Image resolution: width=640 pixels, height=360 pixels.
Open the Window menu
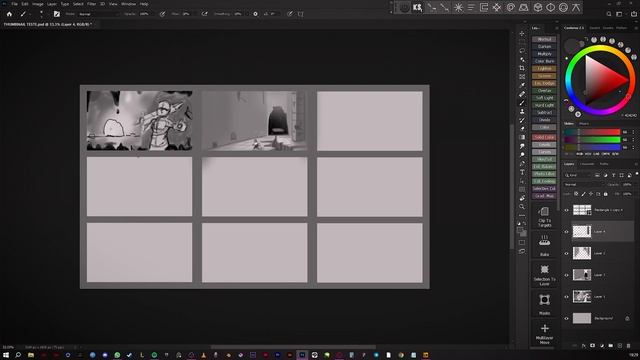(129, 4)
